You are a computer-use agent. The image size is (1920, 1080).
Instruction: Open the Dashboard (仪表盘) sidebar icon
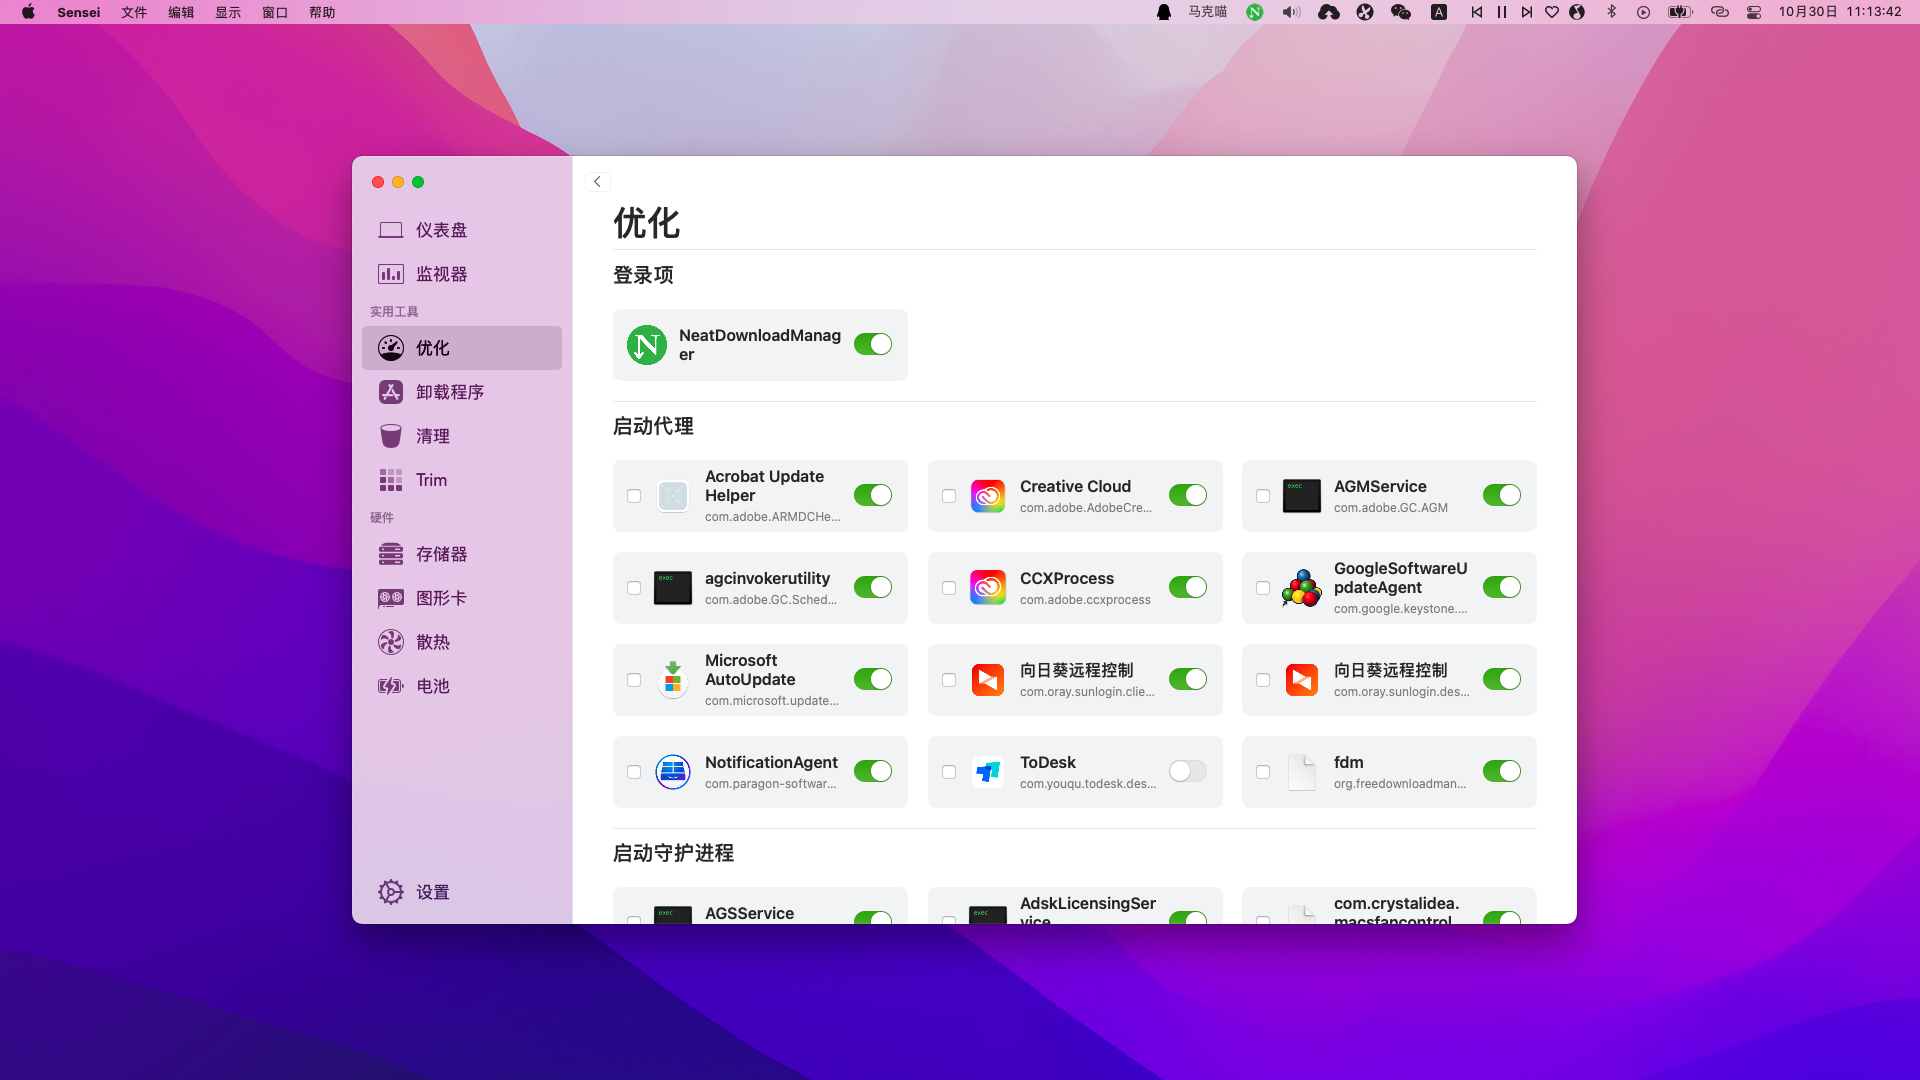(x=391, y=230)
